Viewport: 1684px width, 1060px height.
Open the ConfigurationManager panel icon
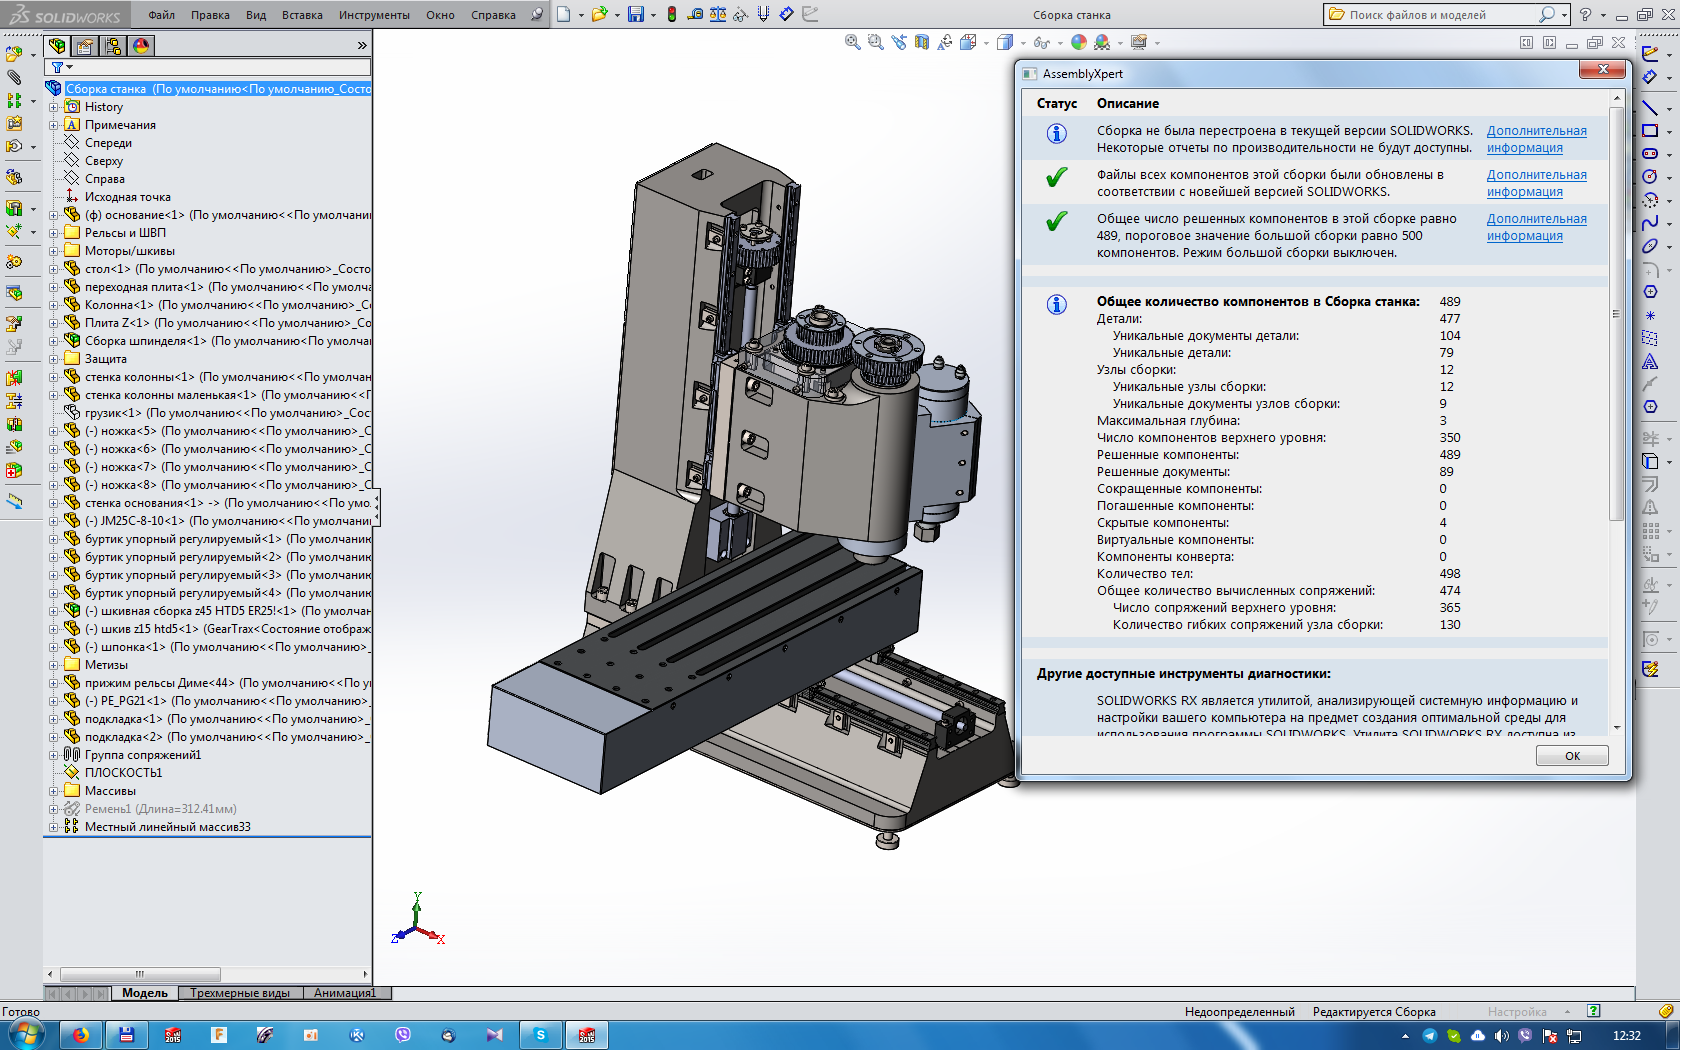tap(114, 46)
